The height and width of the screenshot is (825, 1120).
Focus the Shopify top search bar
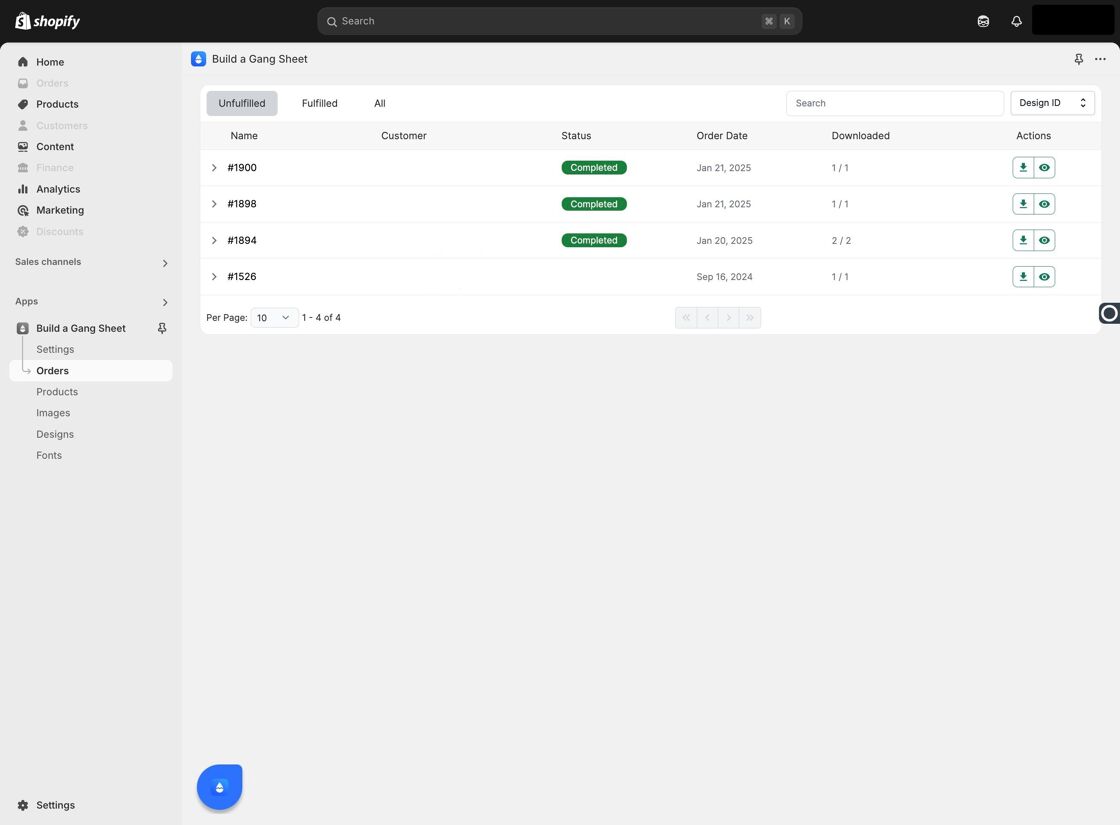(559, 21)
